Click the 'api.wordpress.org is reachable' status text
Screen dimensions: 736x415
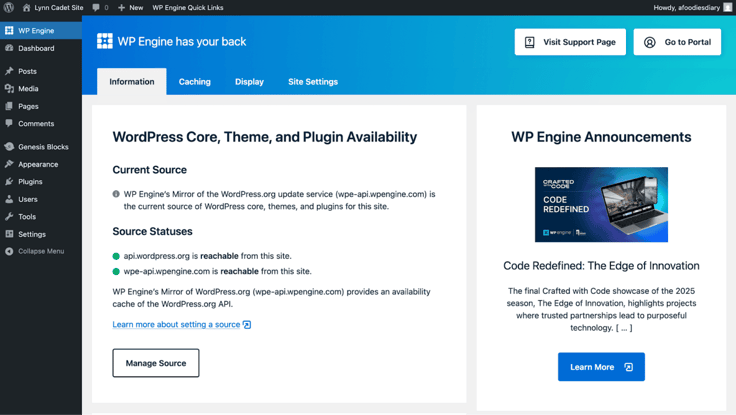(x=207, y=256)
